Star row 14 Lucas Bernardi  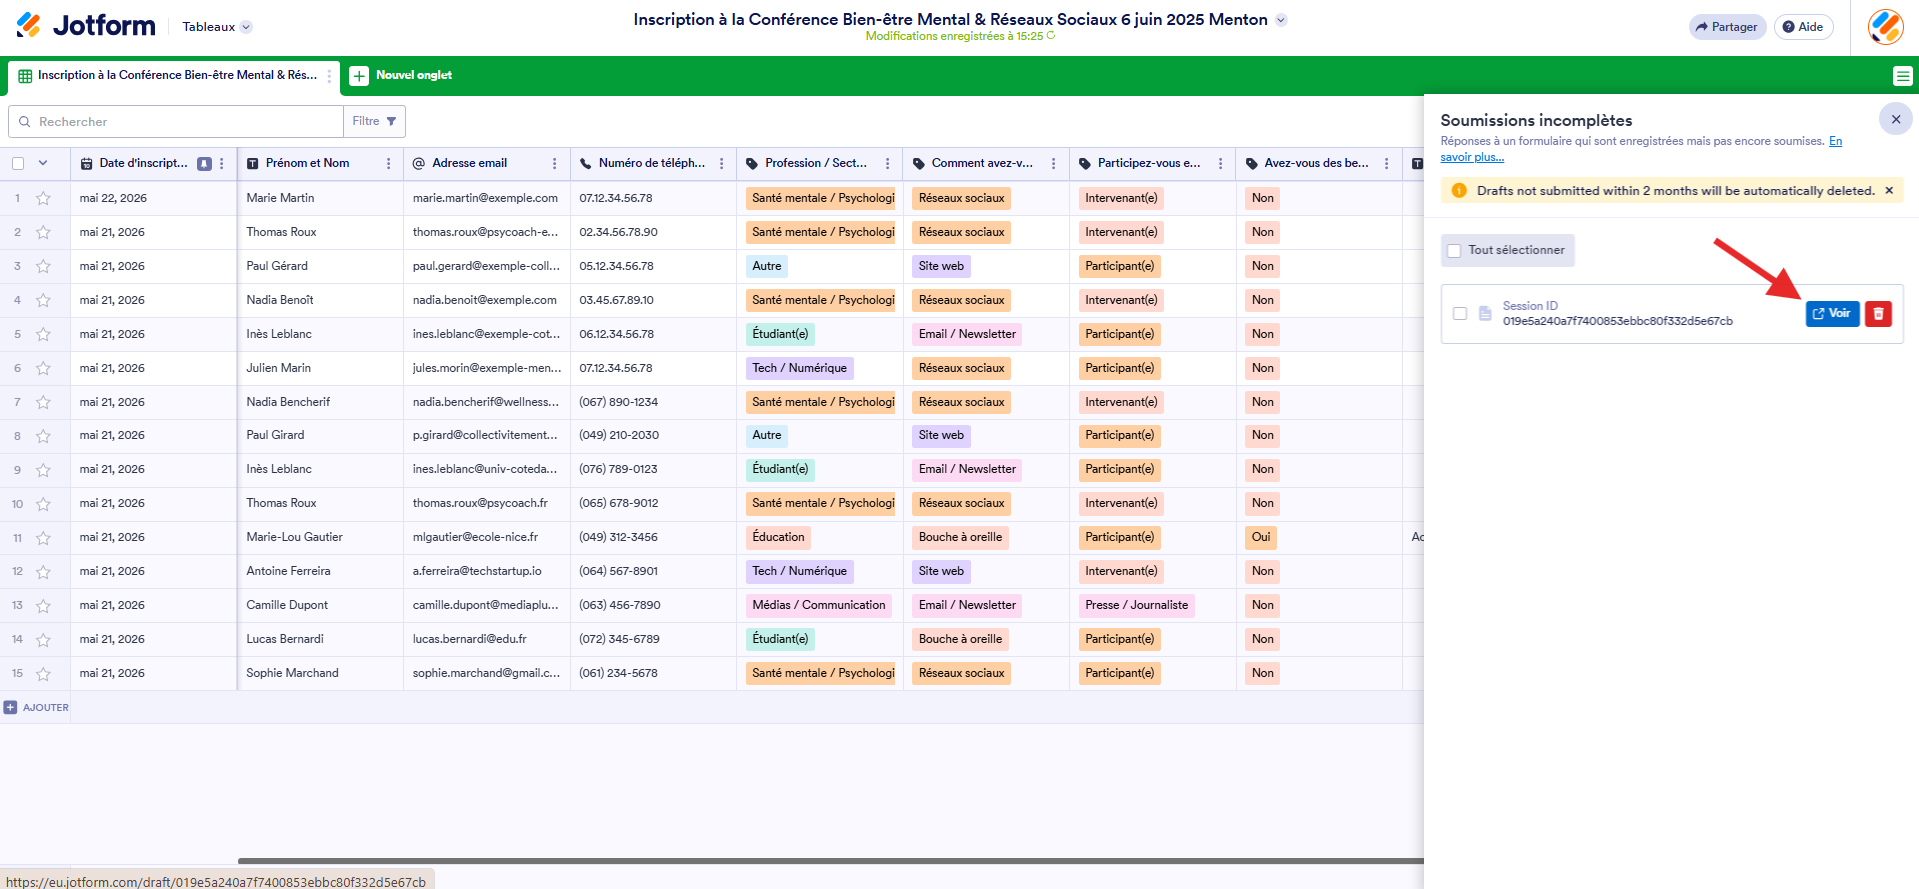click(x=43, y=640)
